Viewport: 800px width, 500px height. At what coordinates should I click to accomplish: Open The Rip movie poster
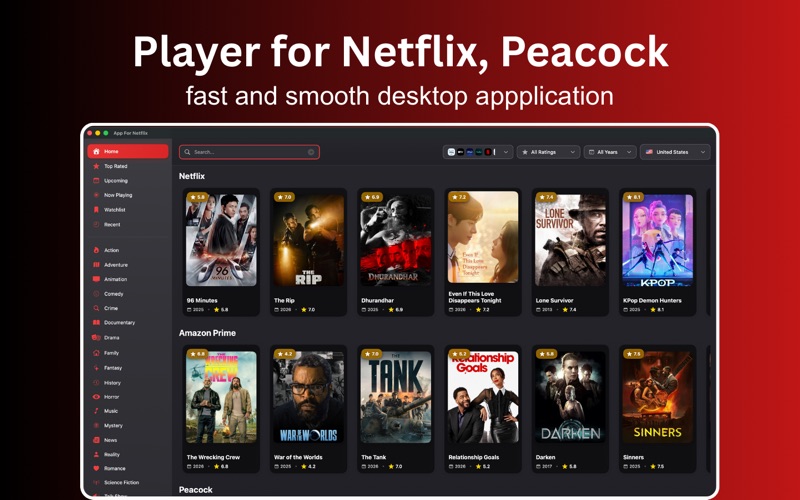[x=308, y=239]
